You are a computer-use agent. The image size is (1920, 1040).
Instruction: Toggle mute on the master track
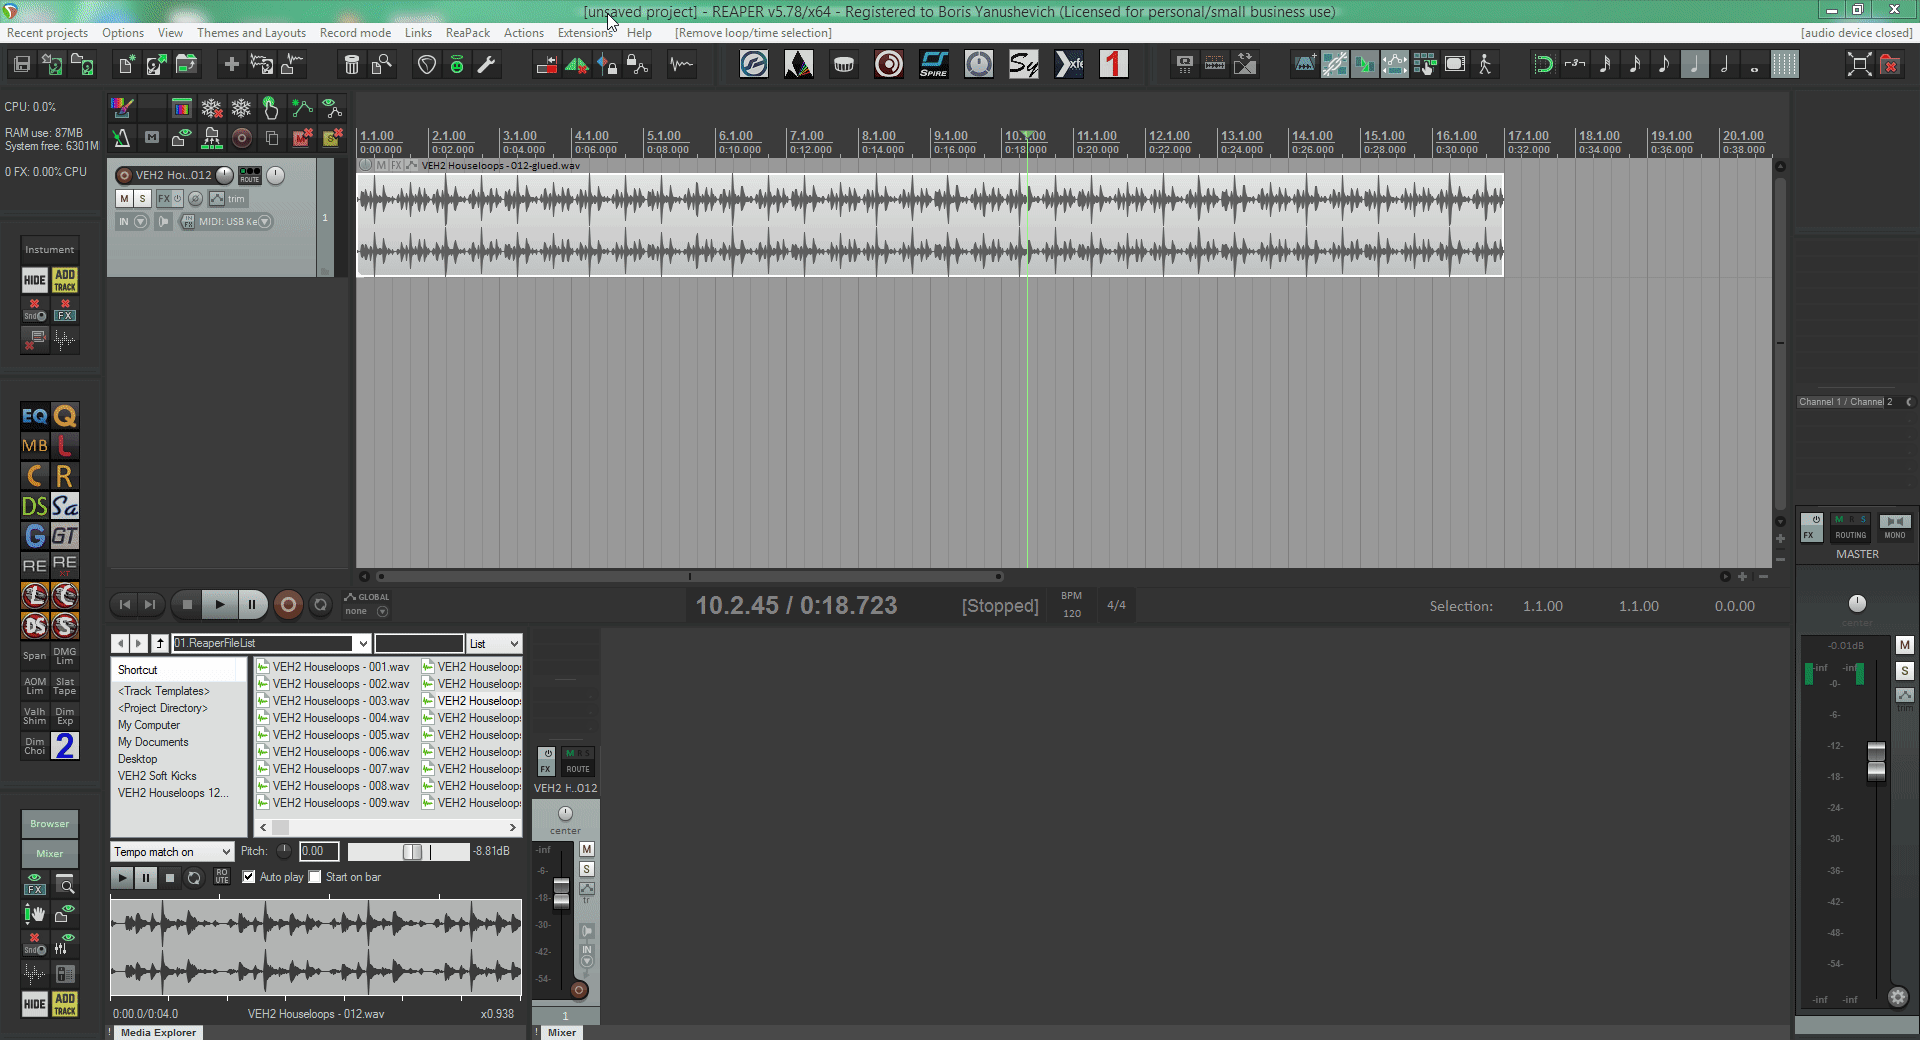(1905, 645)
